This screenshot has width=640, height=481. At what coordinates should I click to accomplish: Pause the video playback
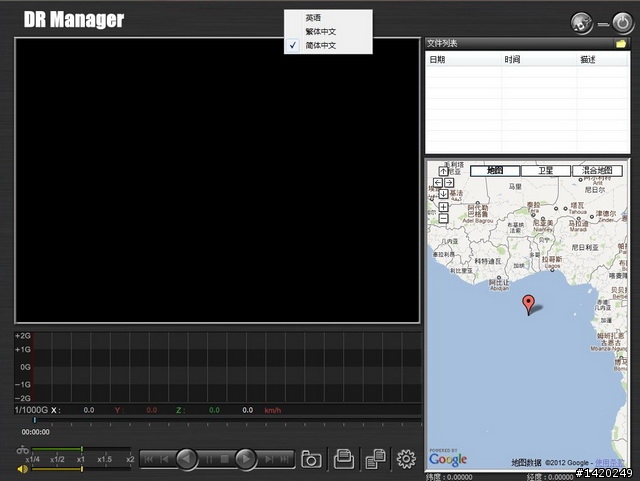[x=209, y=459]
